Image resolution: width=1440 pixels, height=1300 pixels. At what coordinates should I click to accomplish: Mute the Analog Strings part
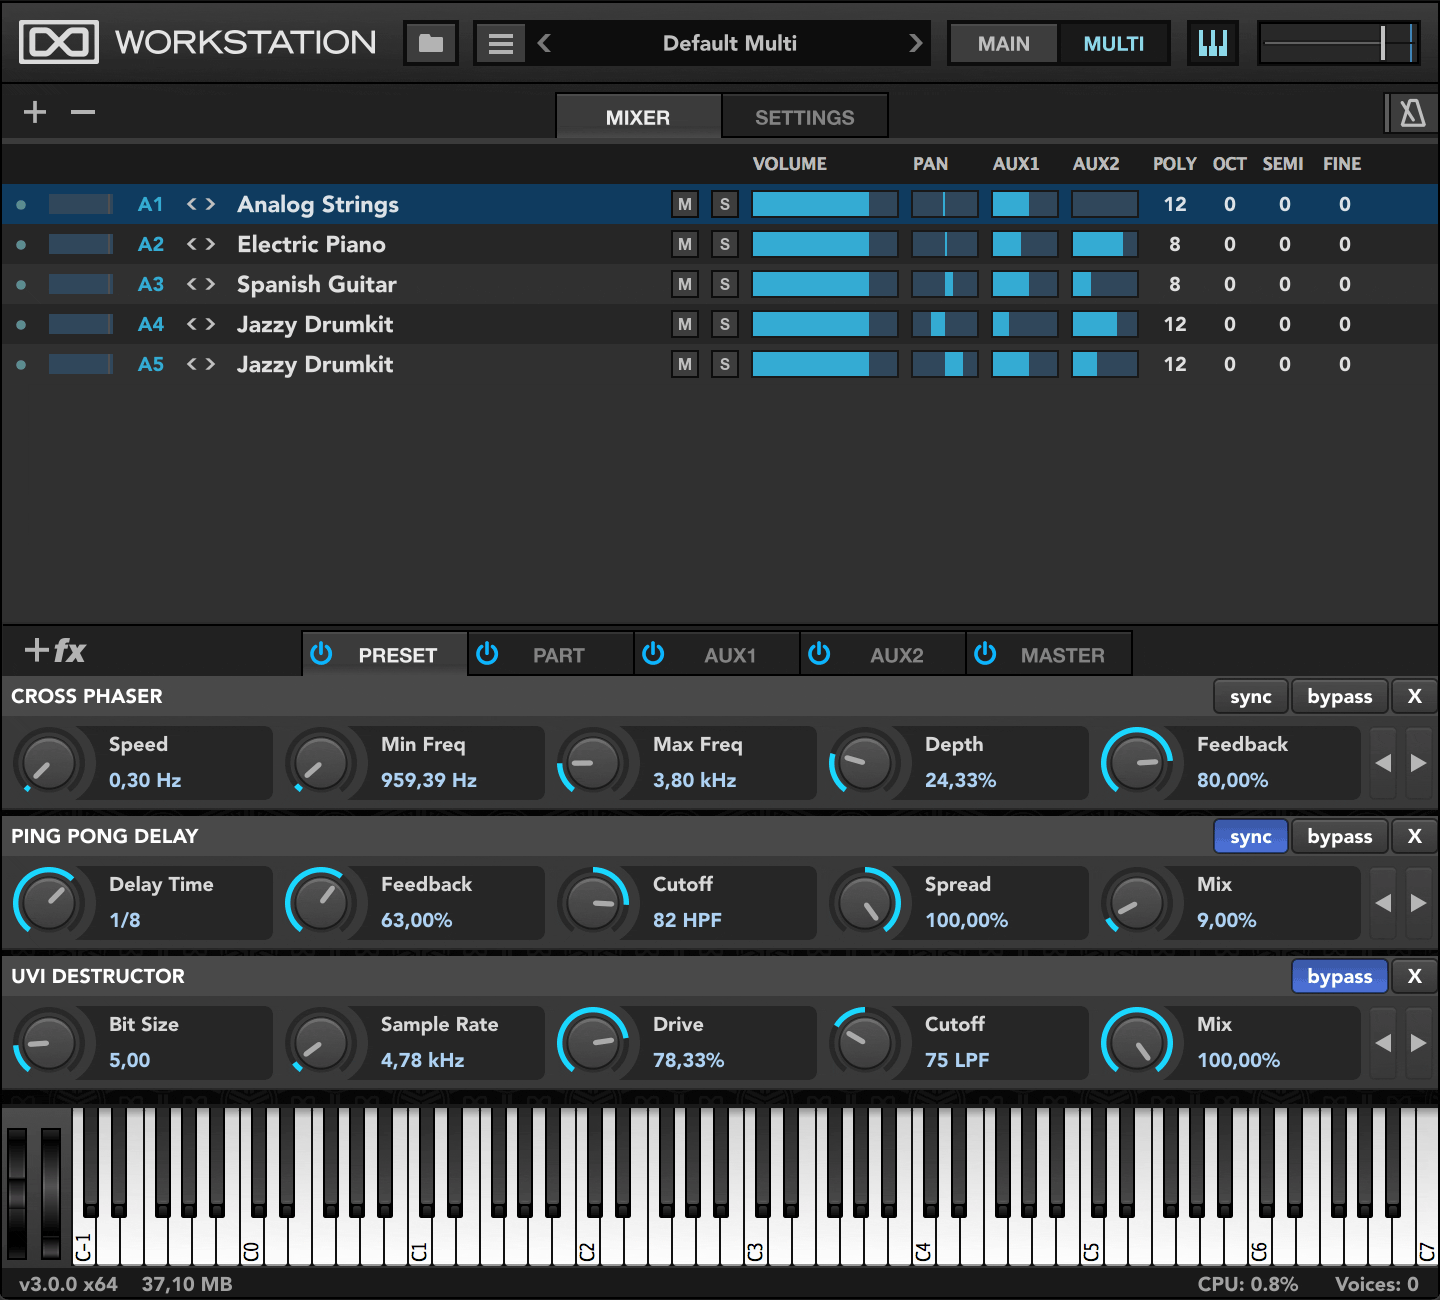pyautogui.click(x=685, y=204)
